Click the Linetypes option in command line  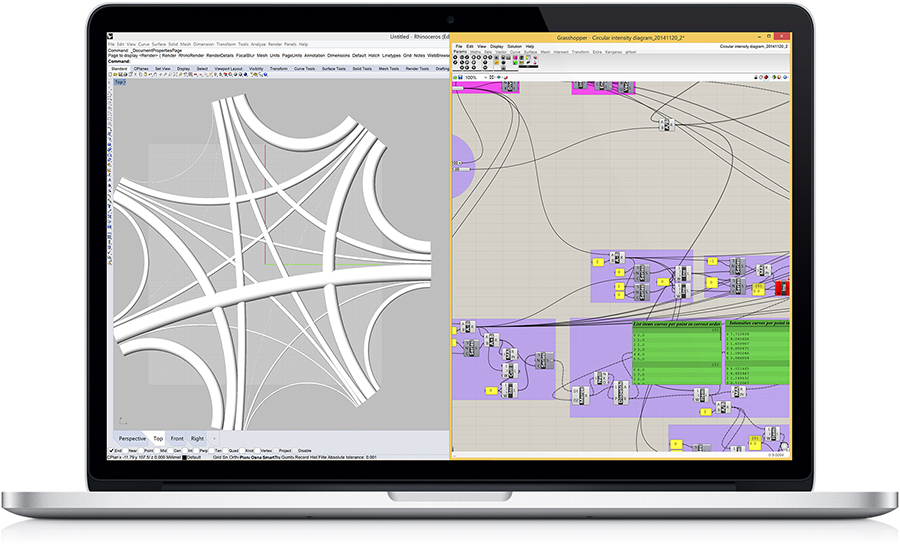(391, 56)
